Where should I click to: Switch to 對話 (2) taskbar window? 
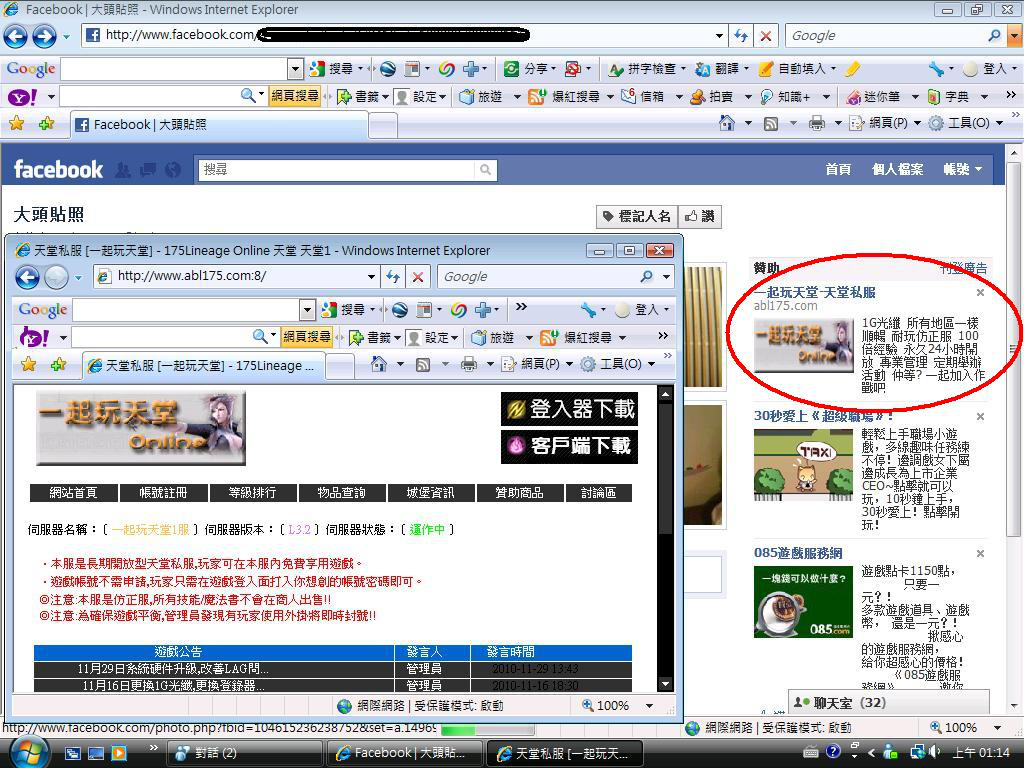click(x=244, y=753)
